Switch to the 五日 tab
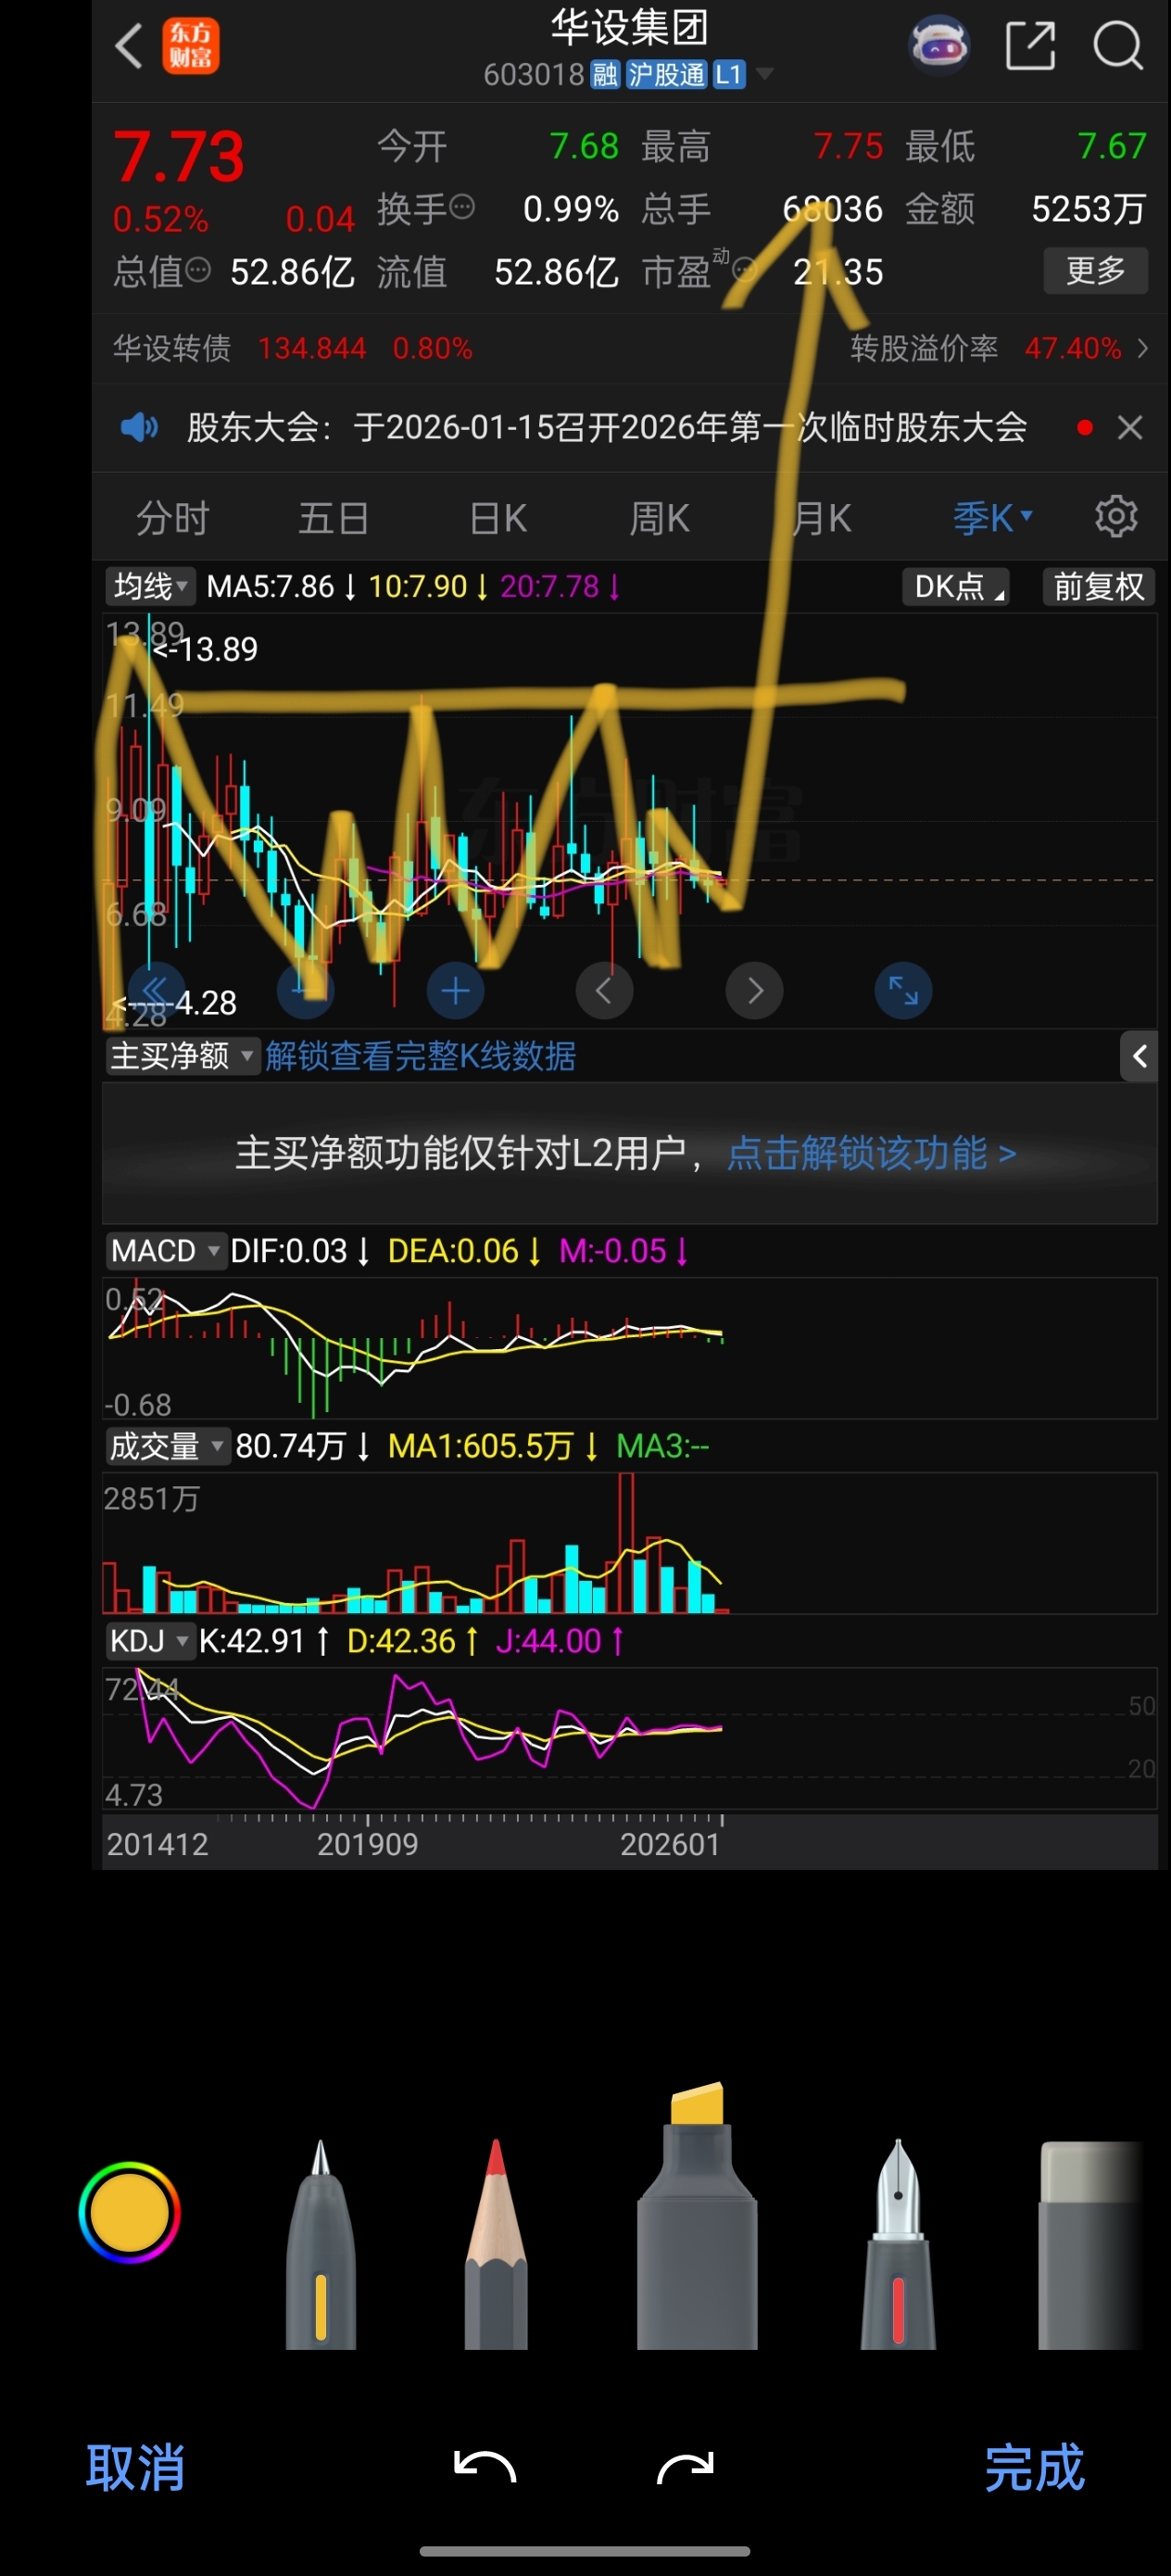 click(x=334, y=518)
